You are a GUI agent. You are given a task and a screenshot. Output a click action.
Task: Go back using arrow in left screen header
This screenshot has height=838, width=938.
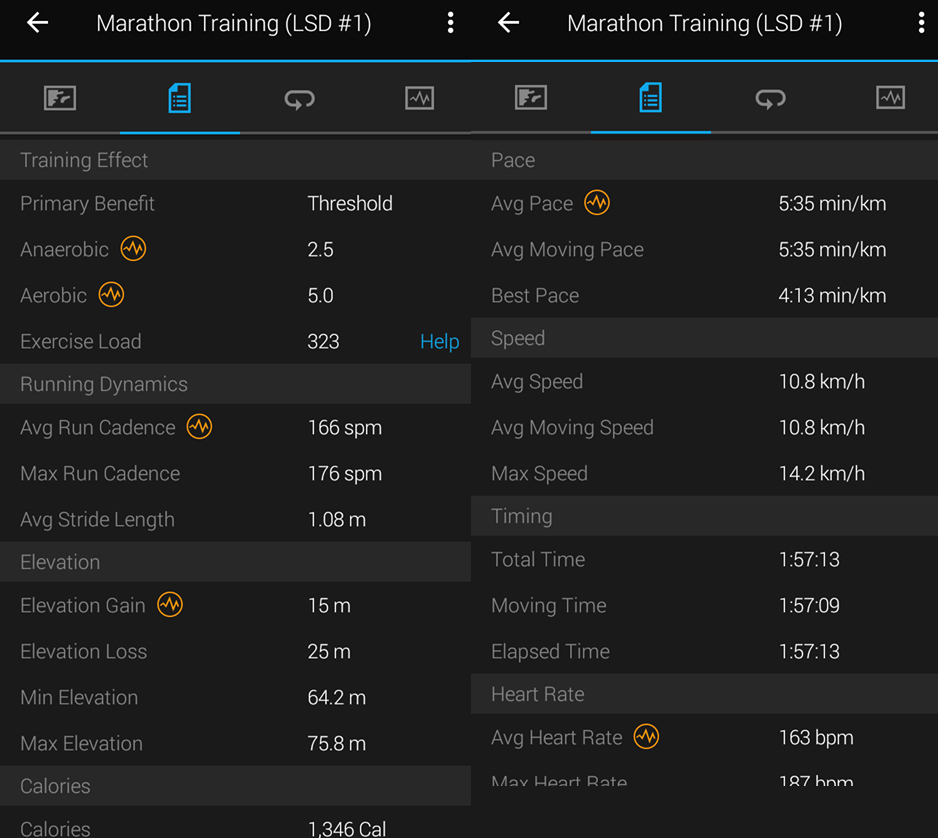[38, 23]
